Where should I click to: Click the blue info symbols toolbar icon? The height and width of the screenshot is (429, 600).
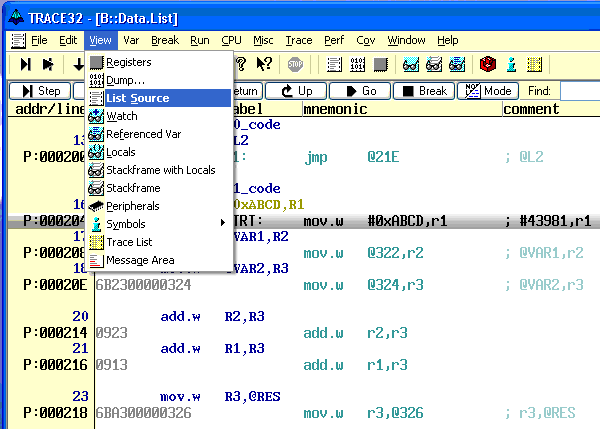coord(511,64)
